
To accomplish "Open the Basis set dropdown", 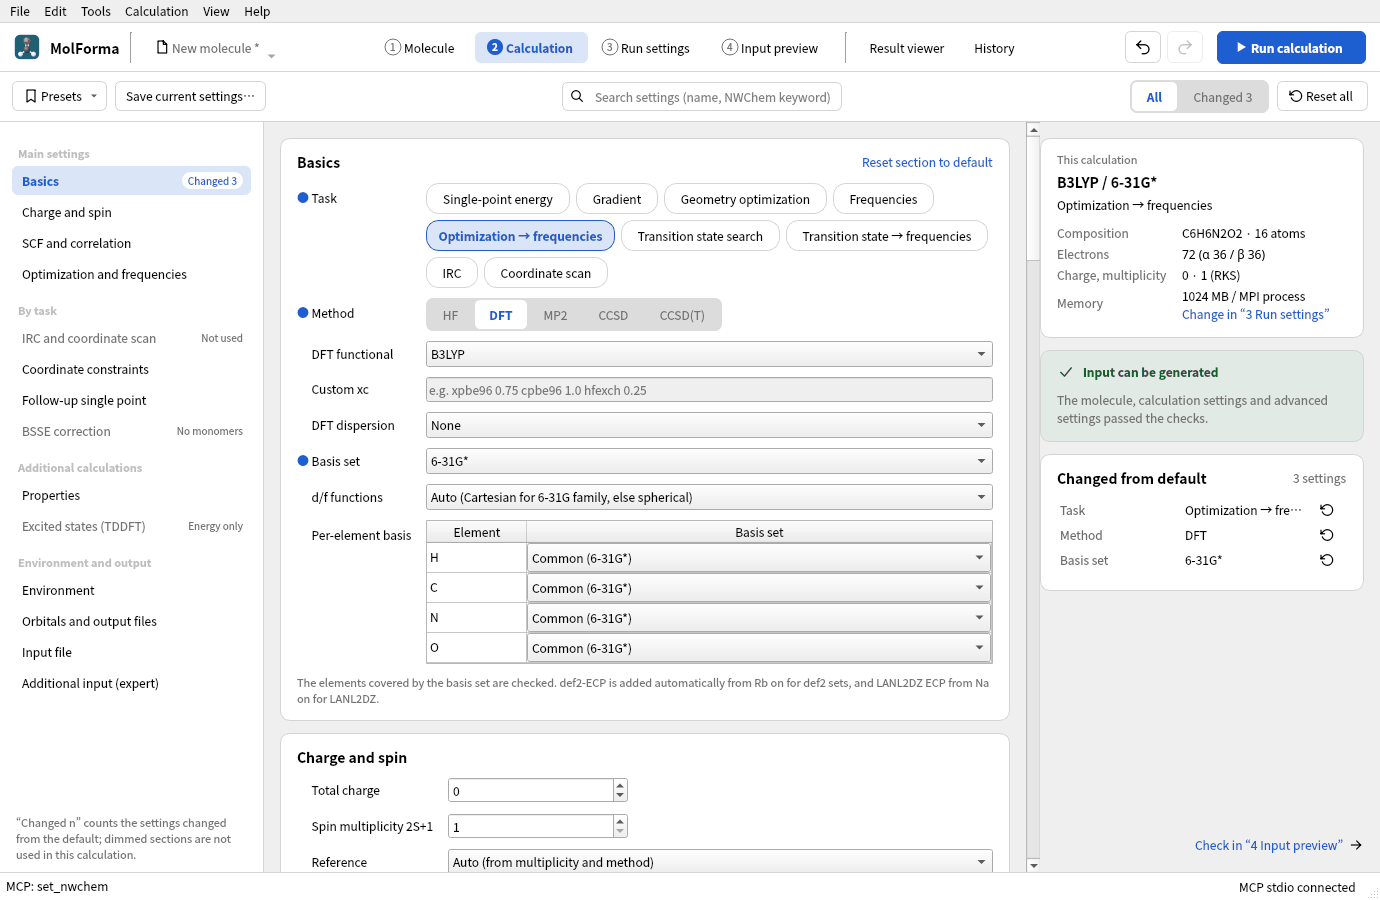I will (709, 461).
